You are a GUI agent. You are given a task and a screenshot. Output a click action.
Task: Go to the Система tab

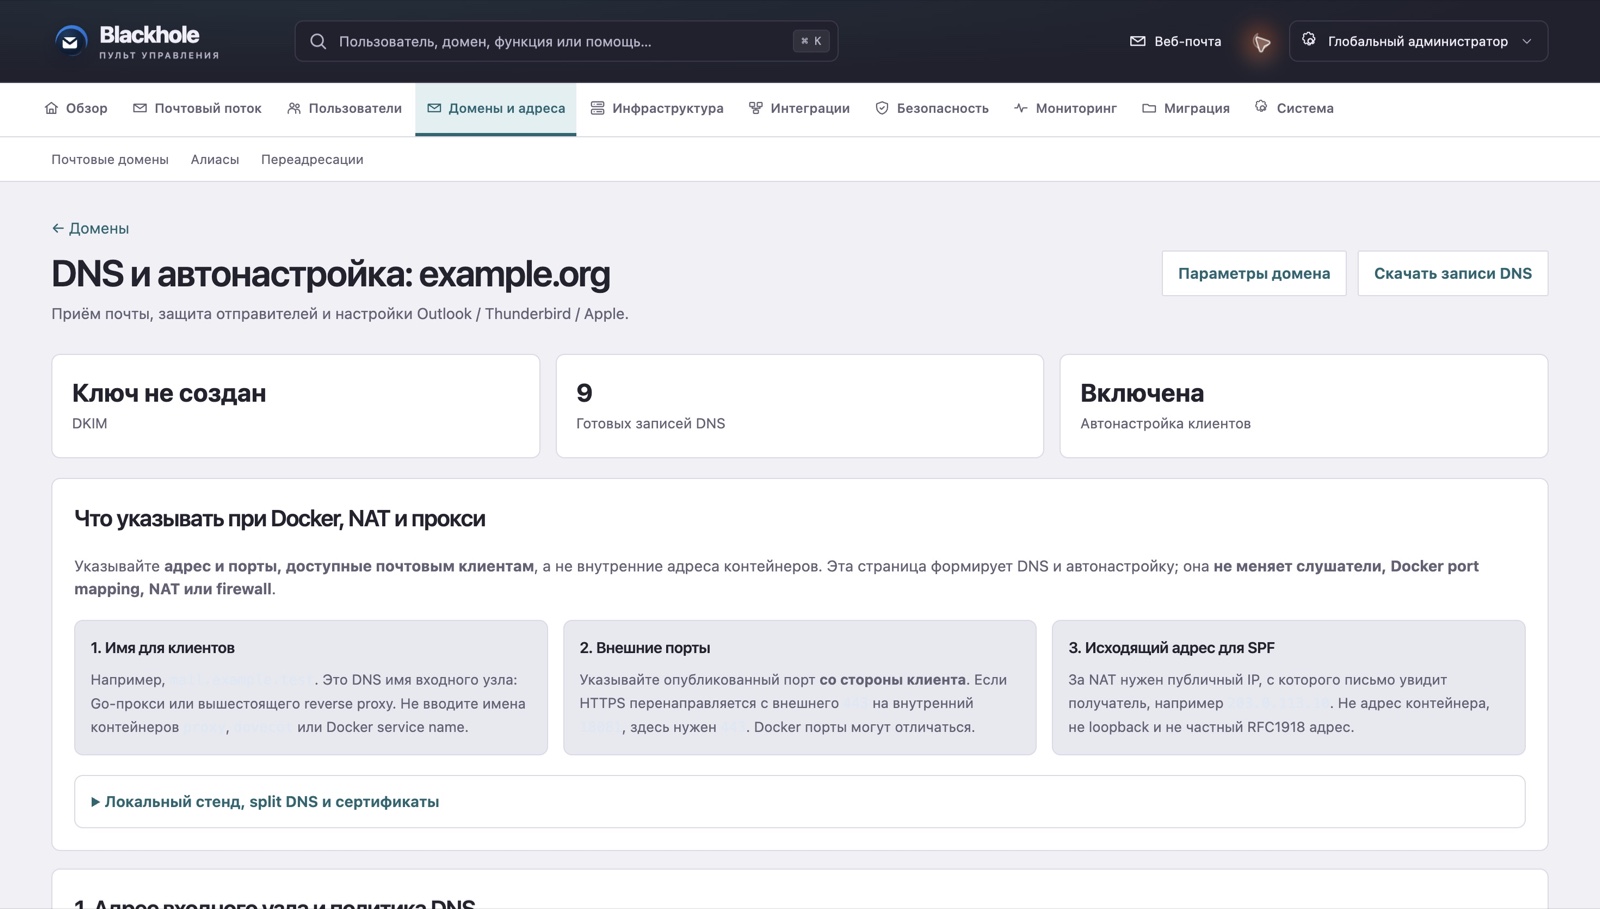click(x=1294, y=108)
